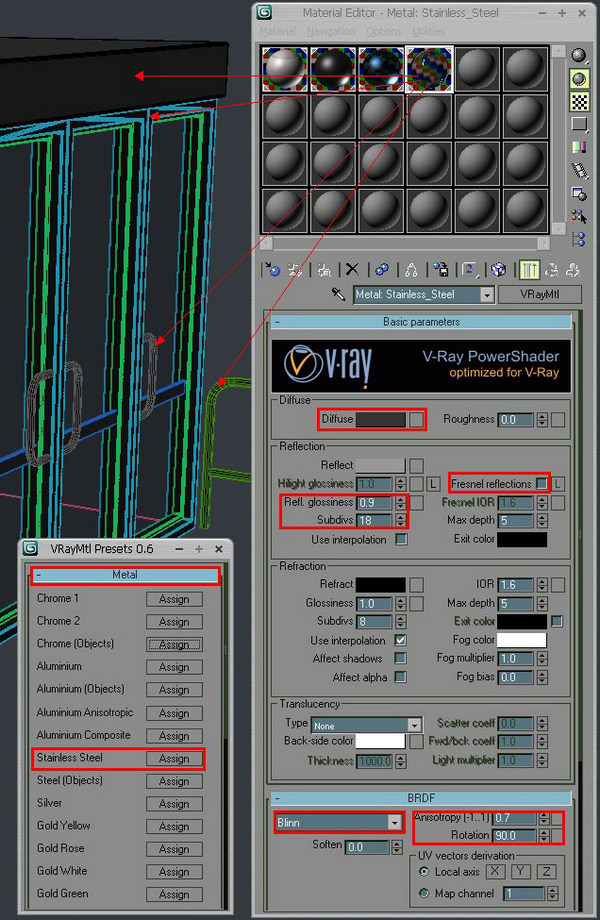Click the VRayMtl material type button

point(540,294)
